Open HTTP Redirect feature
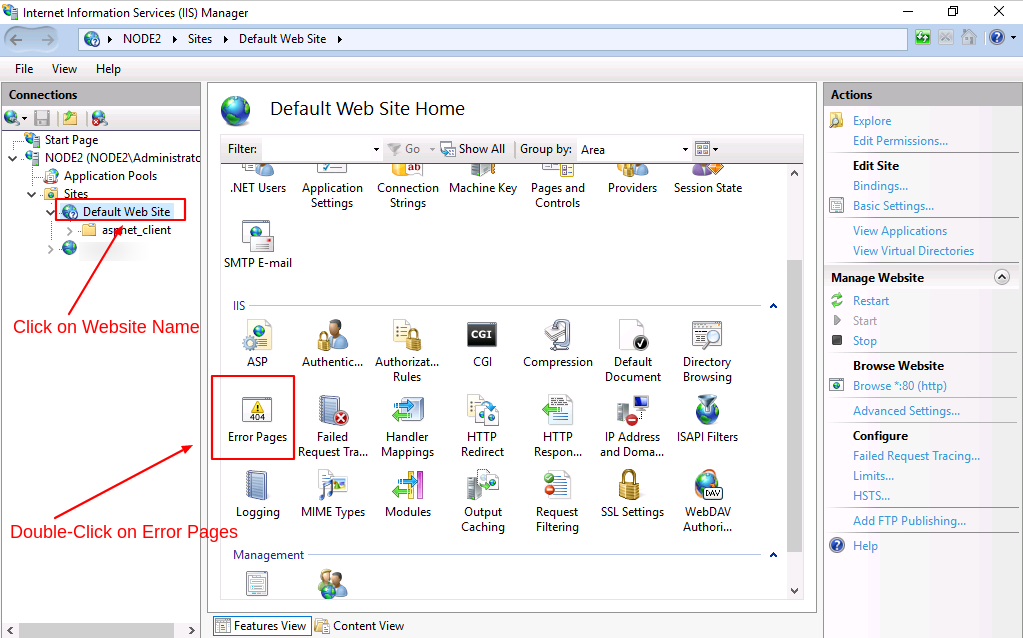The width and height of the screenshot is (1023, 638). tap(482, 426)
